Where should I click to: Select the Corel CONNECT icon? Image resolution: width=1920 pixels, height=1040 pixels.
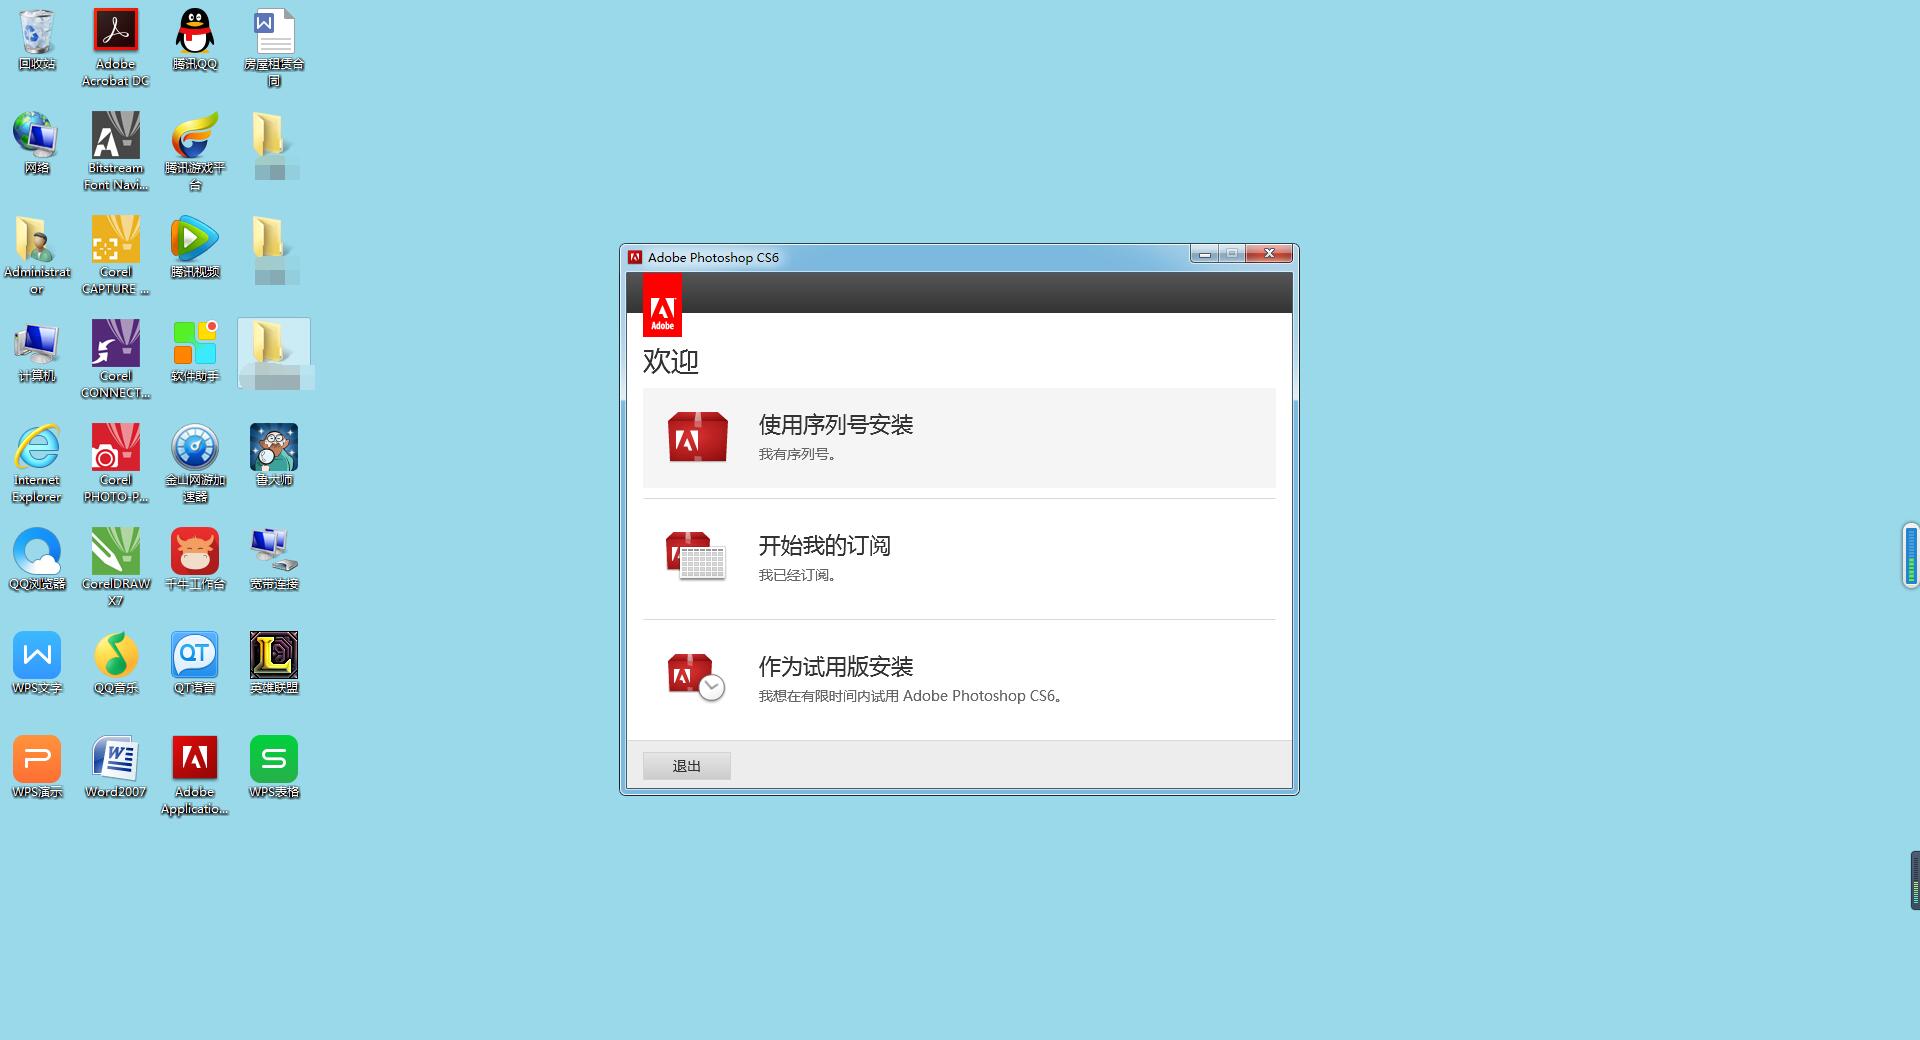116,359
